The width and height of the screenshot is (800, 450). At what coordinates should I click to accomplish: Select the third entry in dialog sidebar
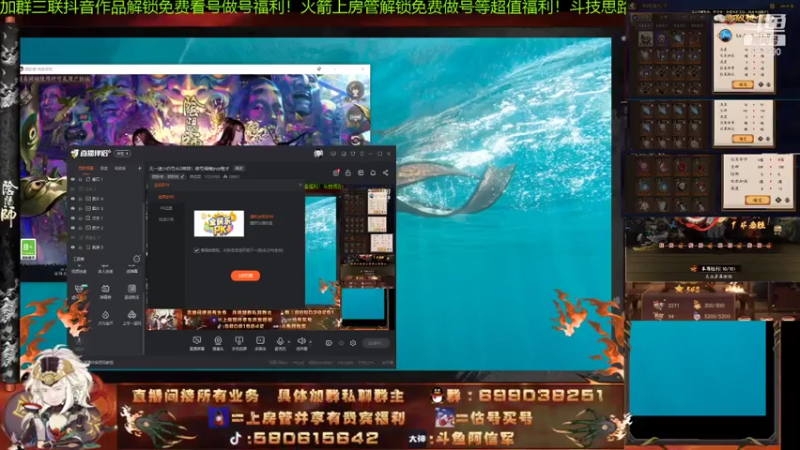click(x=166, y=219)
